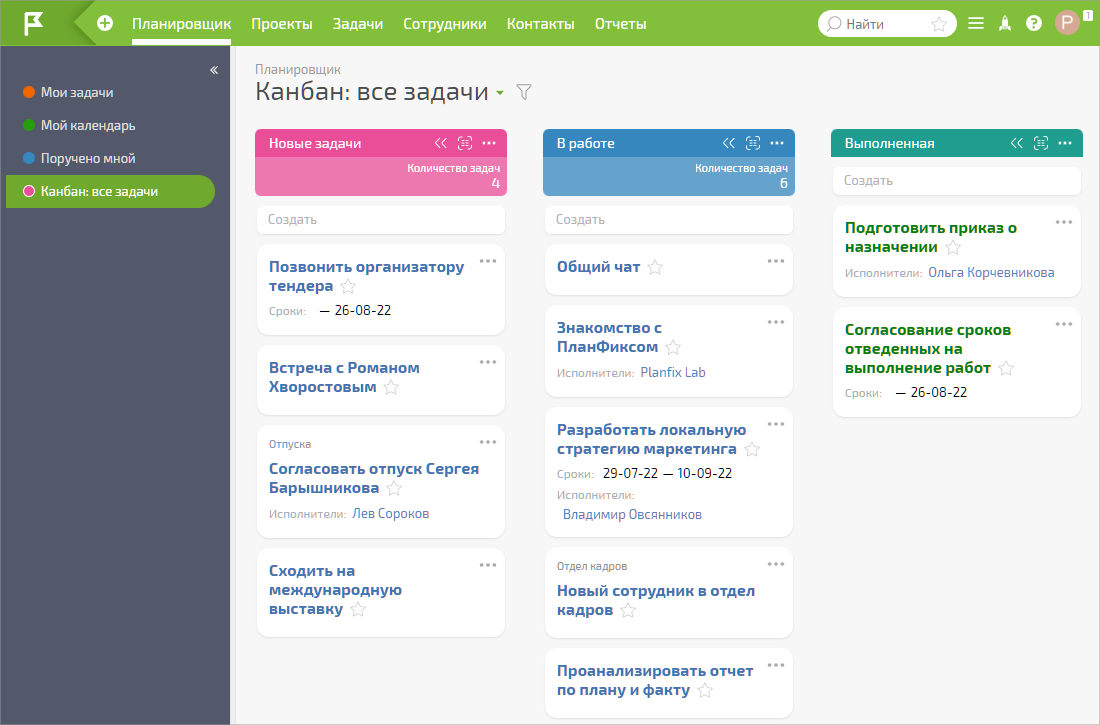Open Выполненная column options menu
Viewport: 1100px width, 725px height.
click(x=1065, y=143)
